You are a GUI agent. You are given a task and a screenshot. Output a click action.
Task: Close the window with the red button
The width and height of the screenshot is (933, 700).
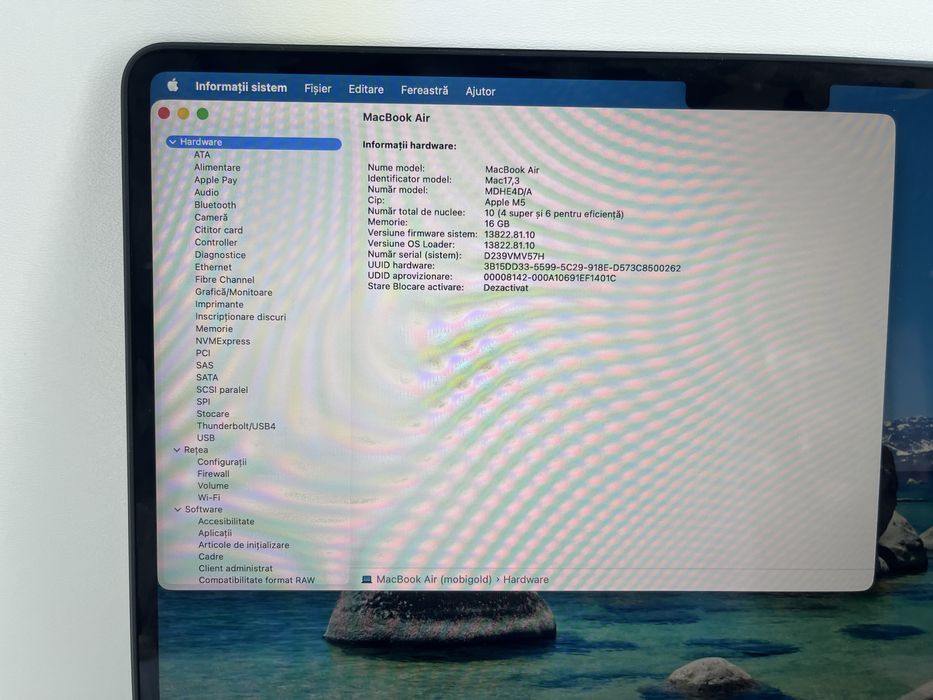click(164, 113)
